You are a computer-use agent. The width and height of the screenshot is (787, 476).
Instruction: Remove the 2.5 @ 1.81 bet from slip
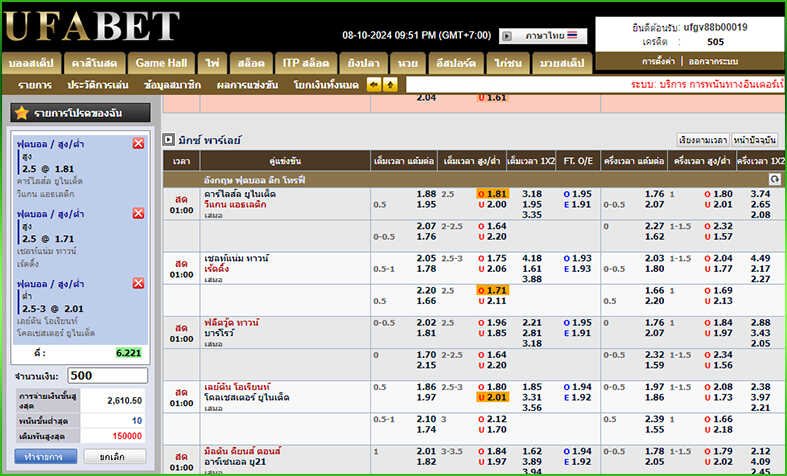(138, 144)
